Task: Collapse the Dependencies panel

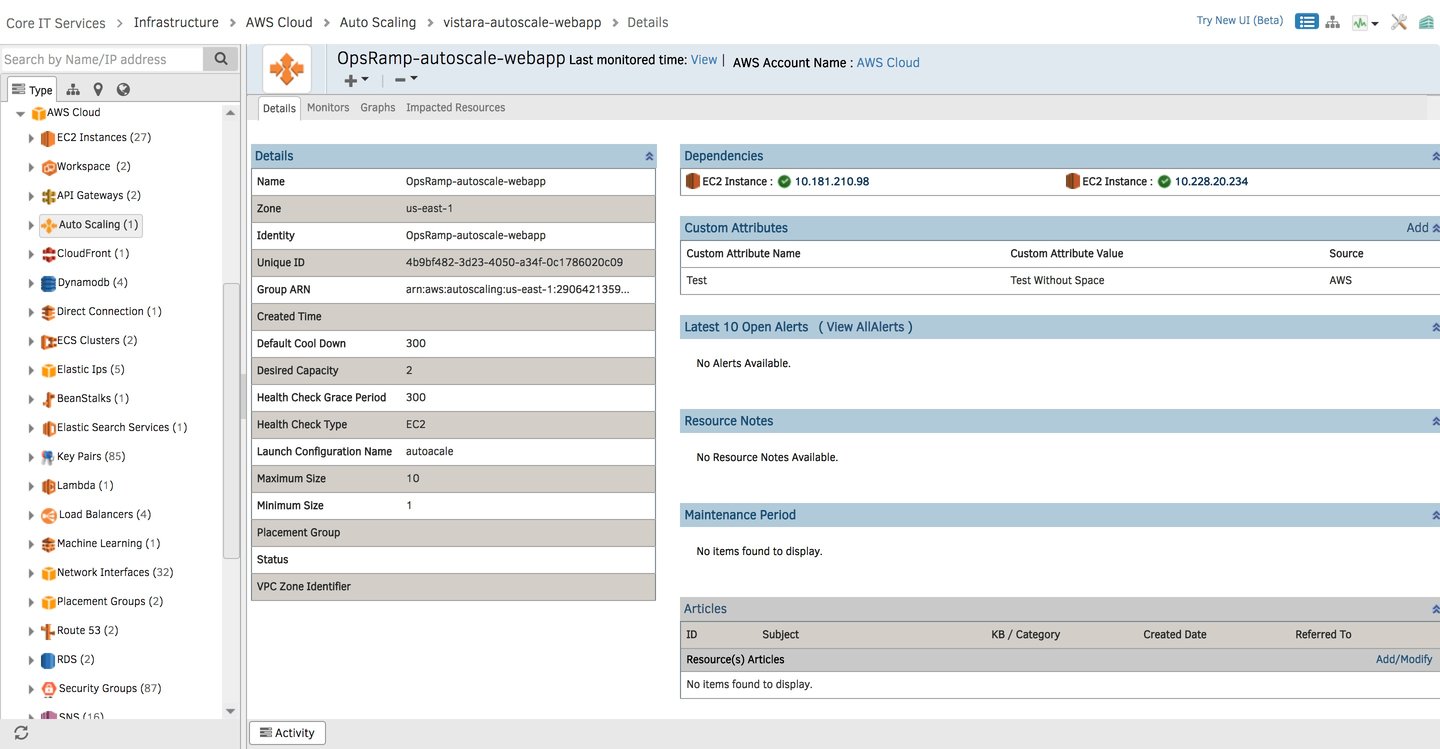Action: tap(1436, 155)
